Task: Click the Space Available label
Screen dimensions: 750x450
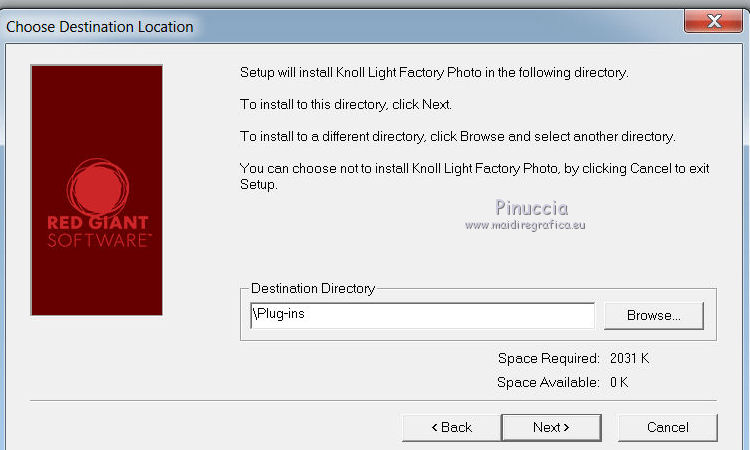Action: [x=548, y=382]
